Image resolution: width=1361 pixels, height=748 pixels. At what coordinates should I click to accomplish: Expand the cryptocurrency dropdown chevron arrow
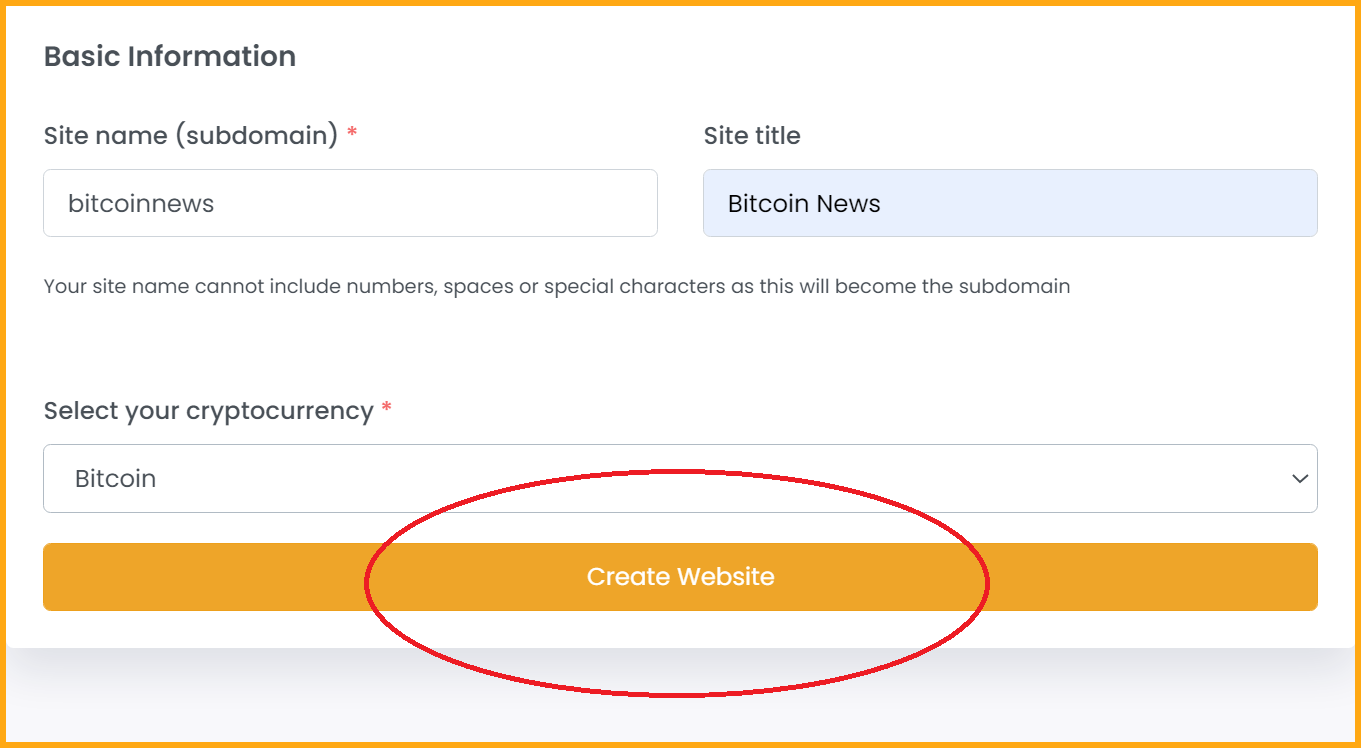(x=1300, y=479)
